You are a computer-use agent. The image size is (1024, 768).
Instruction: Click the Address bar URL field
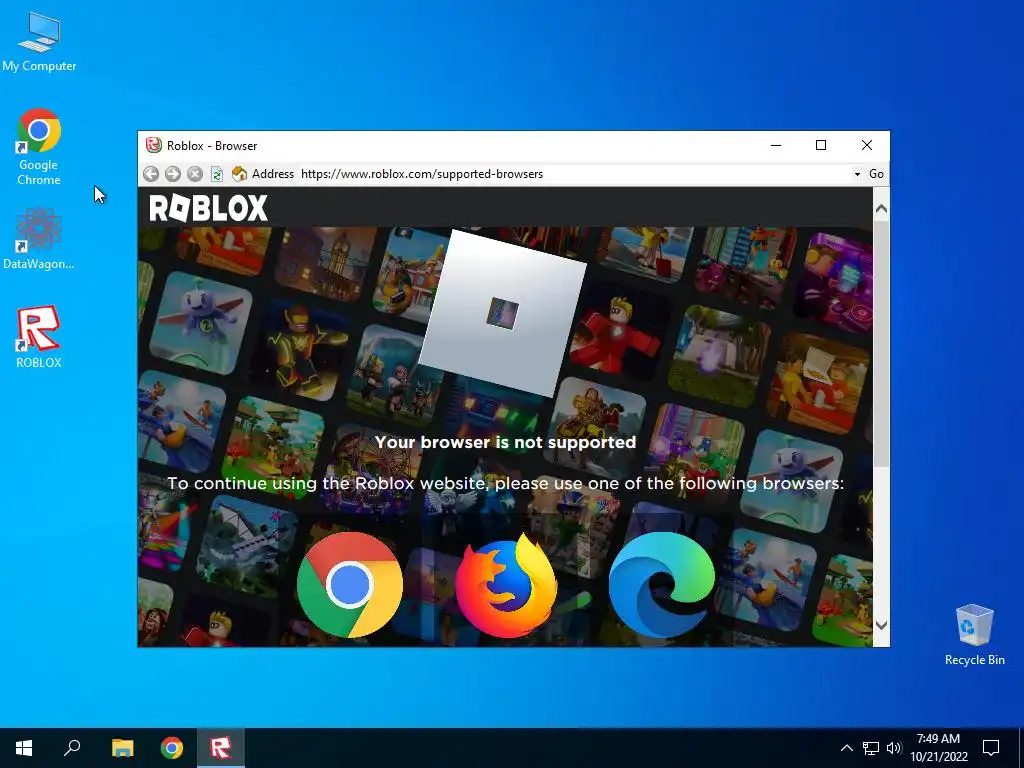tap(575, 174)
